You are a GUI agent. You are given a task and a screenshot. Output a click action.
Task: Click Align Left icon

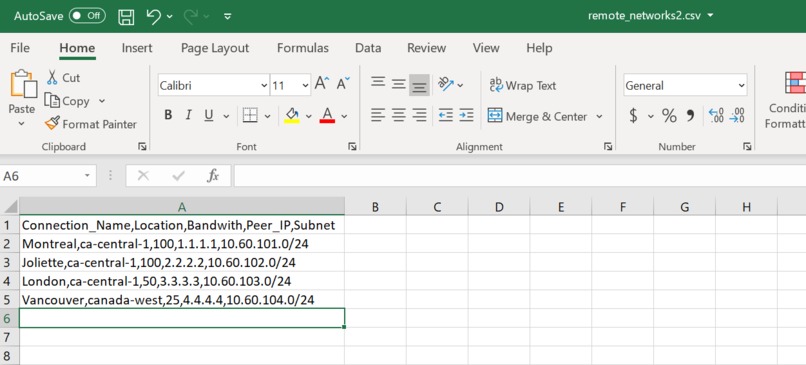pyautogui.click(x=378, y=115)
